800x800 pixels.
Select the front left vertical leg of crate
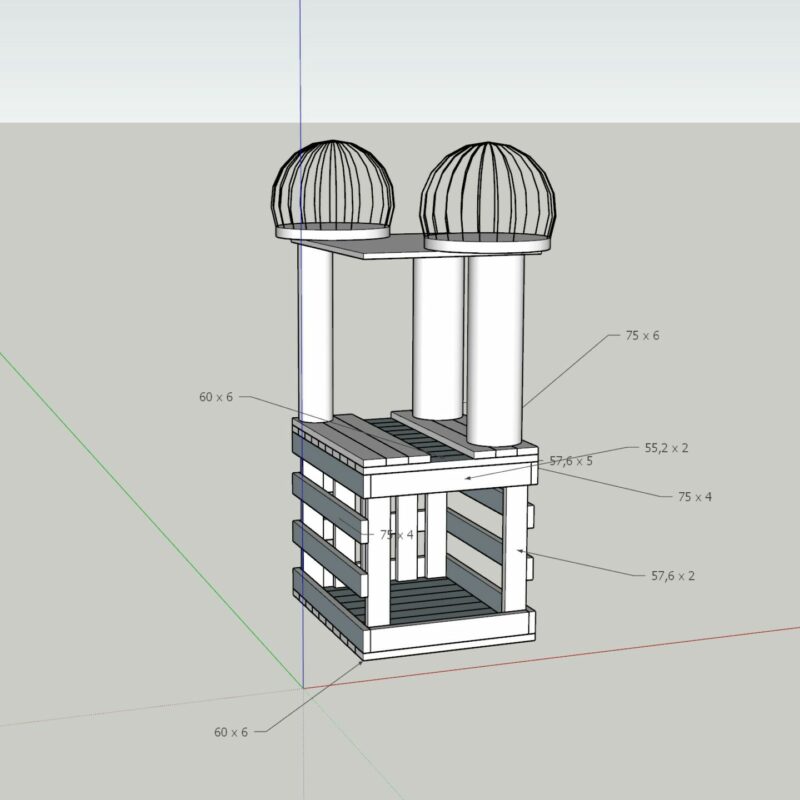point(378,561)
